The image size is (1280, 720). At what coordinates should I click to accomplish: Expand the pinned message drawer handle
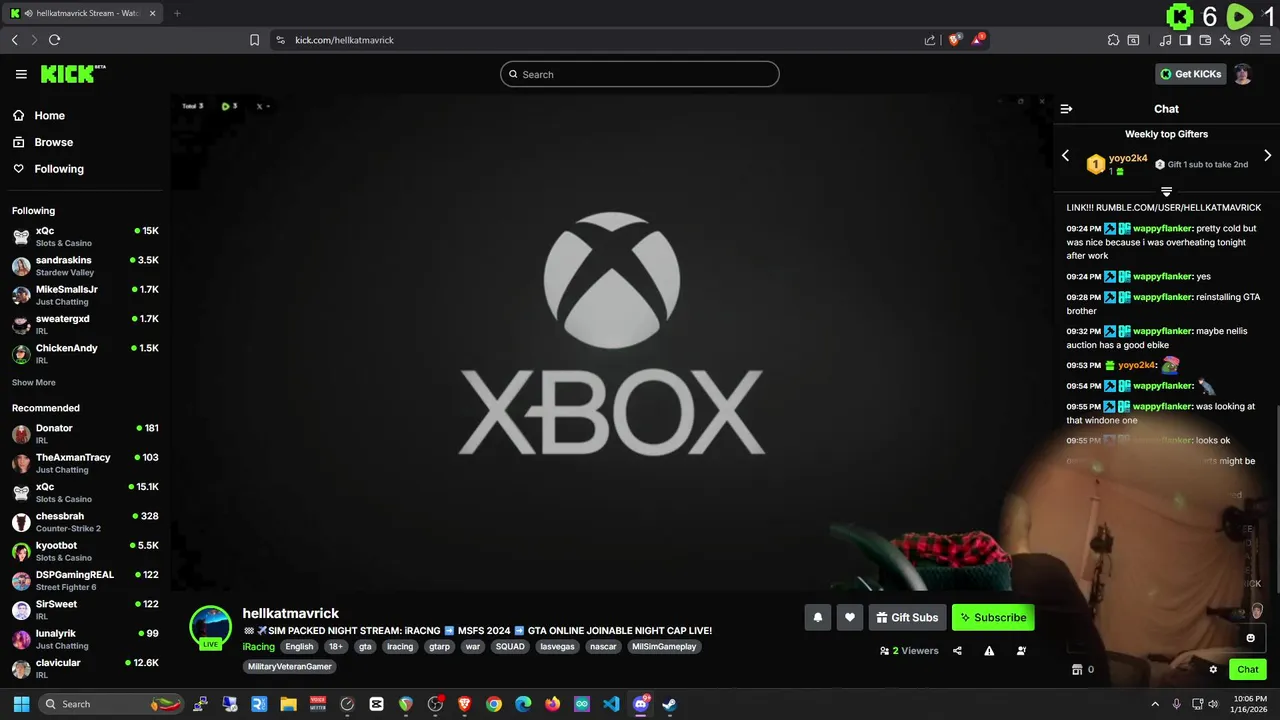[1166, 191]
